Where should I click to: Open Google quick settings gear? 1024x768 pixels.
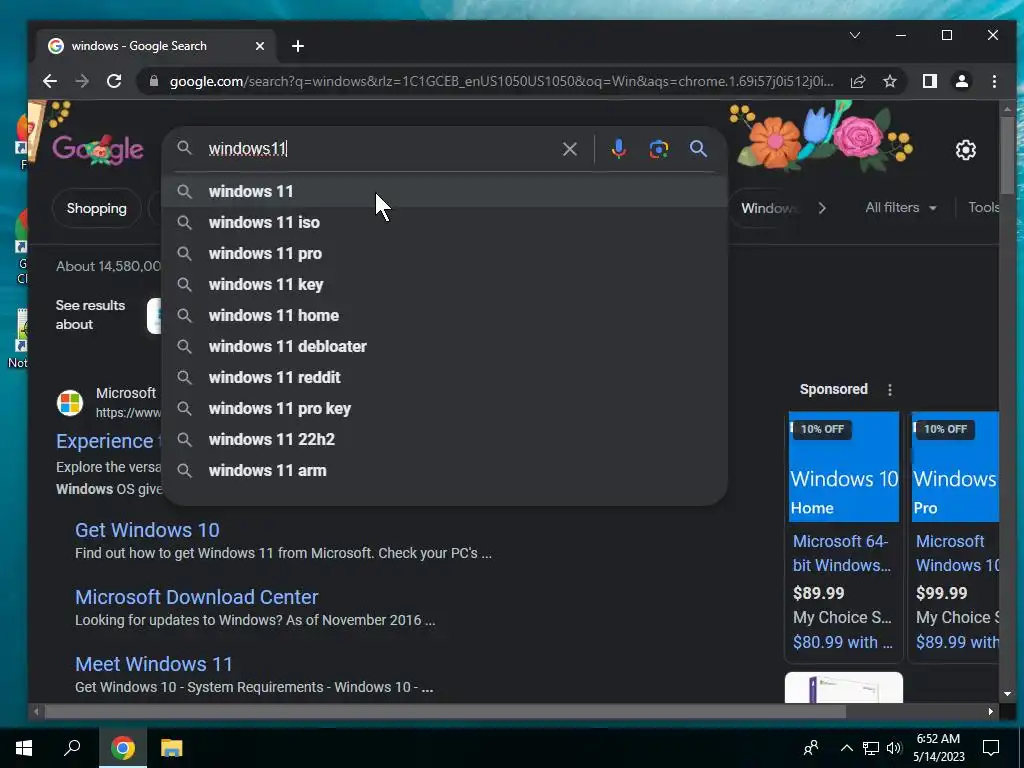pos(965,150)
